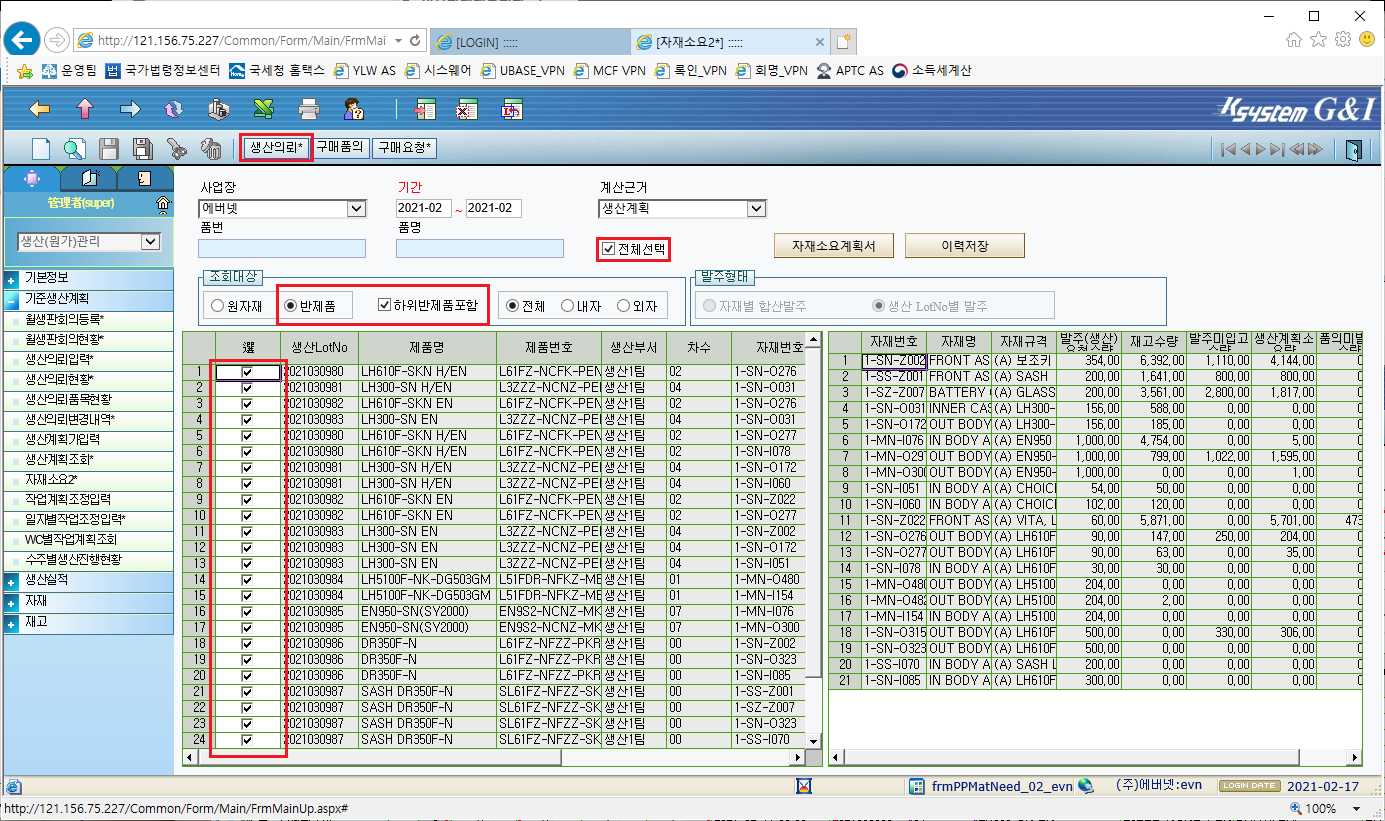The image size is (1385, 821).
Task: Select the 외자 radio button
Action: [x=623, y=306]
